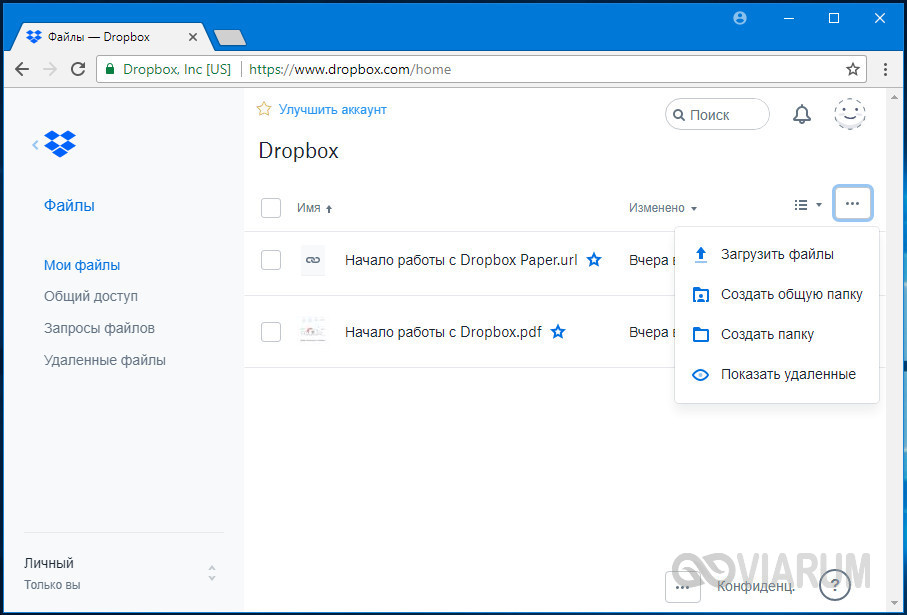Click the link icon of Paper.url file

click(313, 260)
